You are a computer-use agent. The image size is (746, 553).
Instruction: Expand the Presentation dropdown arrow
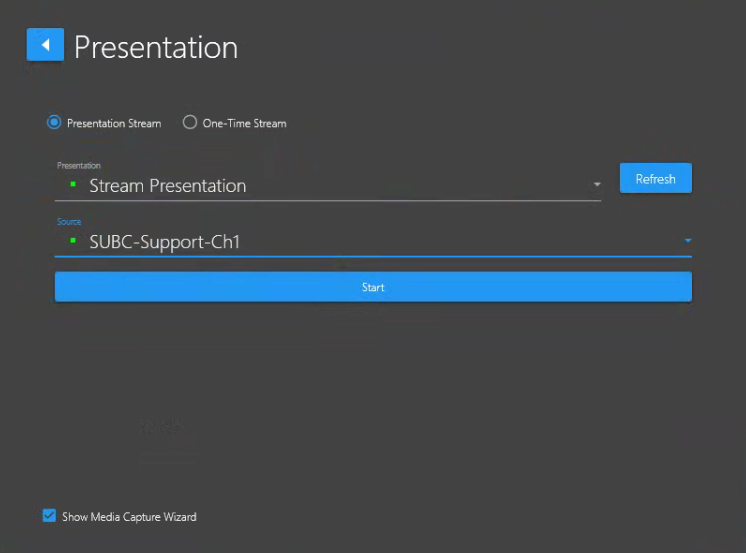coord(597,185)
